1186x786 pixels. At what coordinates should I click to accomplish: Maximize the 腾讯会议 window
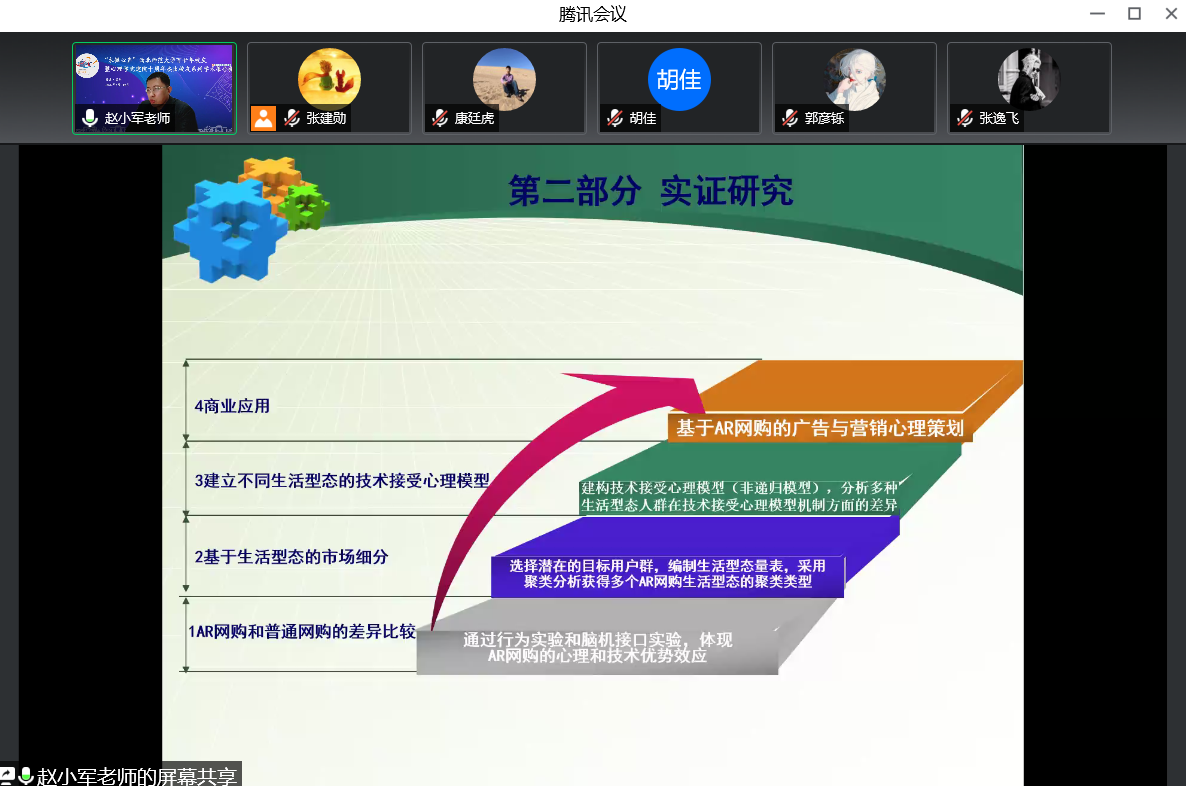click(x=1134, y=14)
